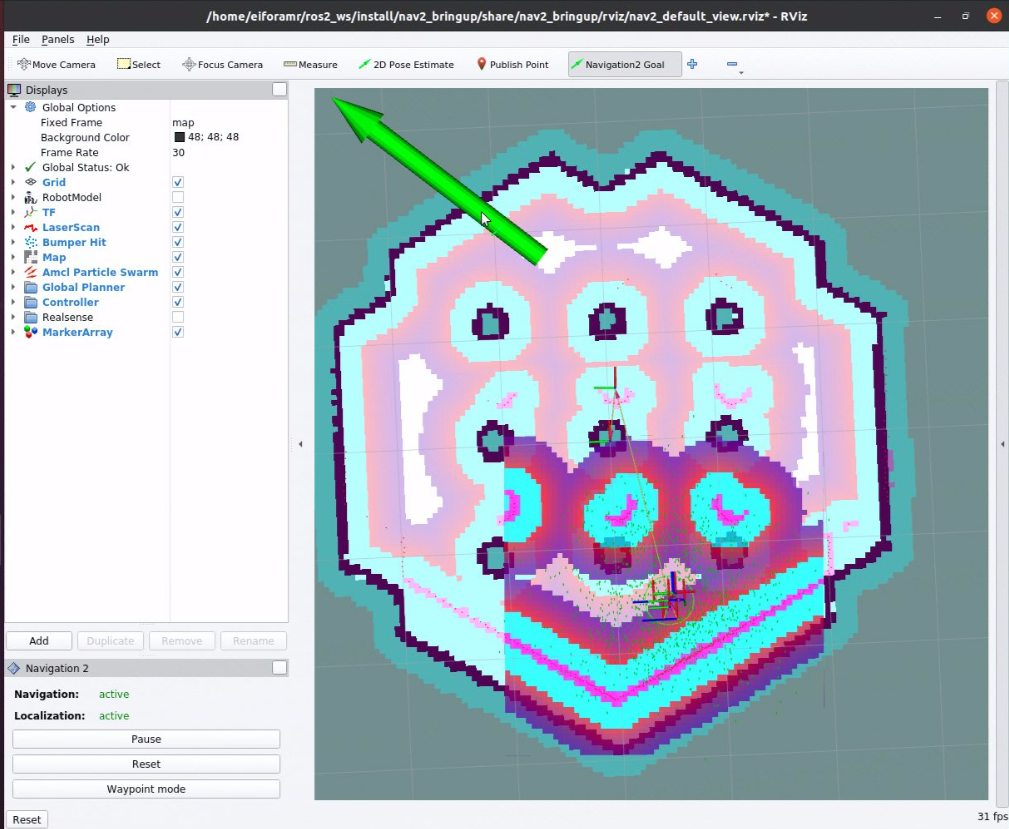Expand the Amcl Particle Swarm entry
Image resolution: width=1009 pixels, height=829 pixels.
coord(13,272)
